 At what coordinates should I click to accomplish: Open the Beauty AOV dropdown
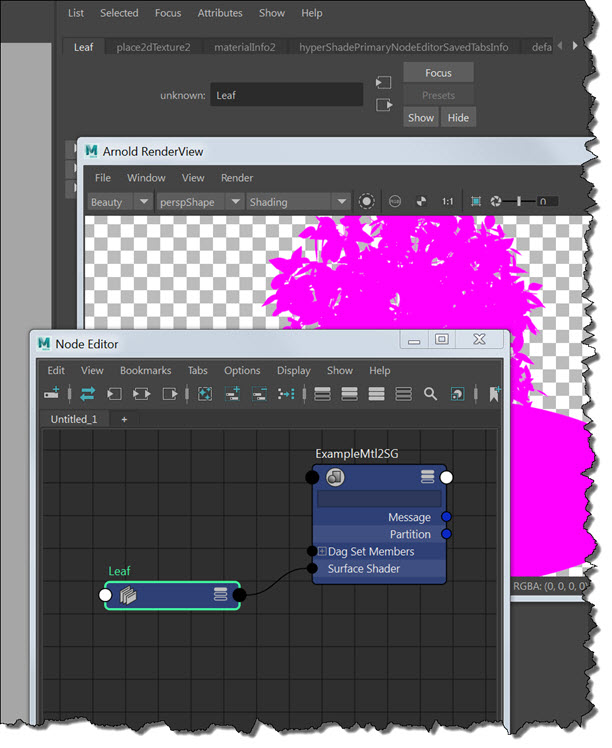point(120,202)
